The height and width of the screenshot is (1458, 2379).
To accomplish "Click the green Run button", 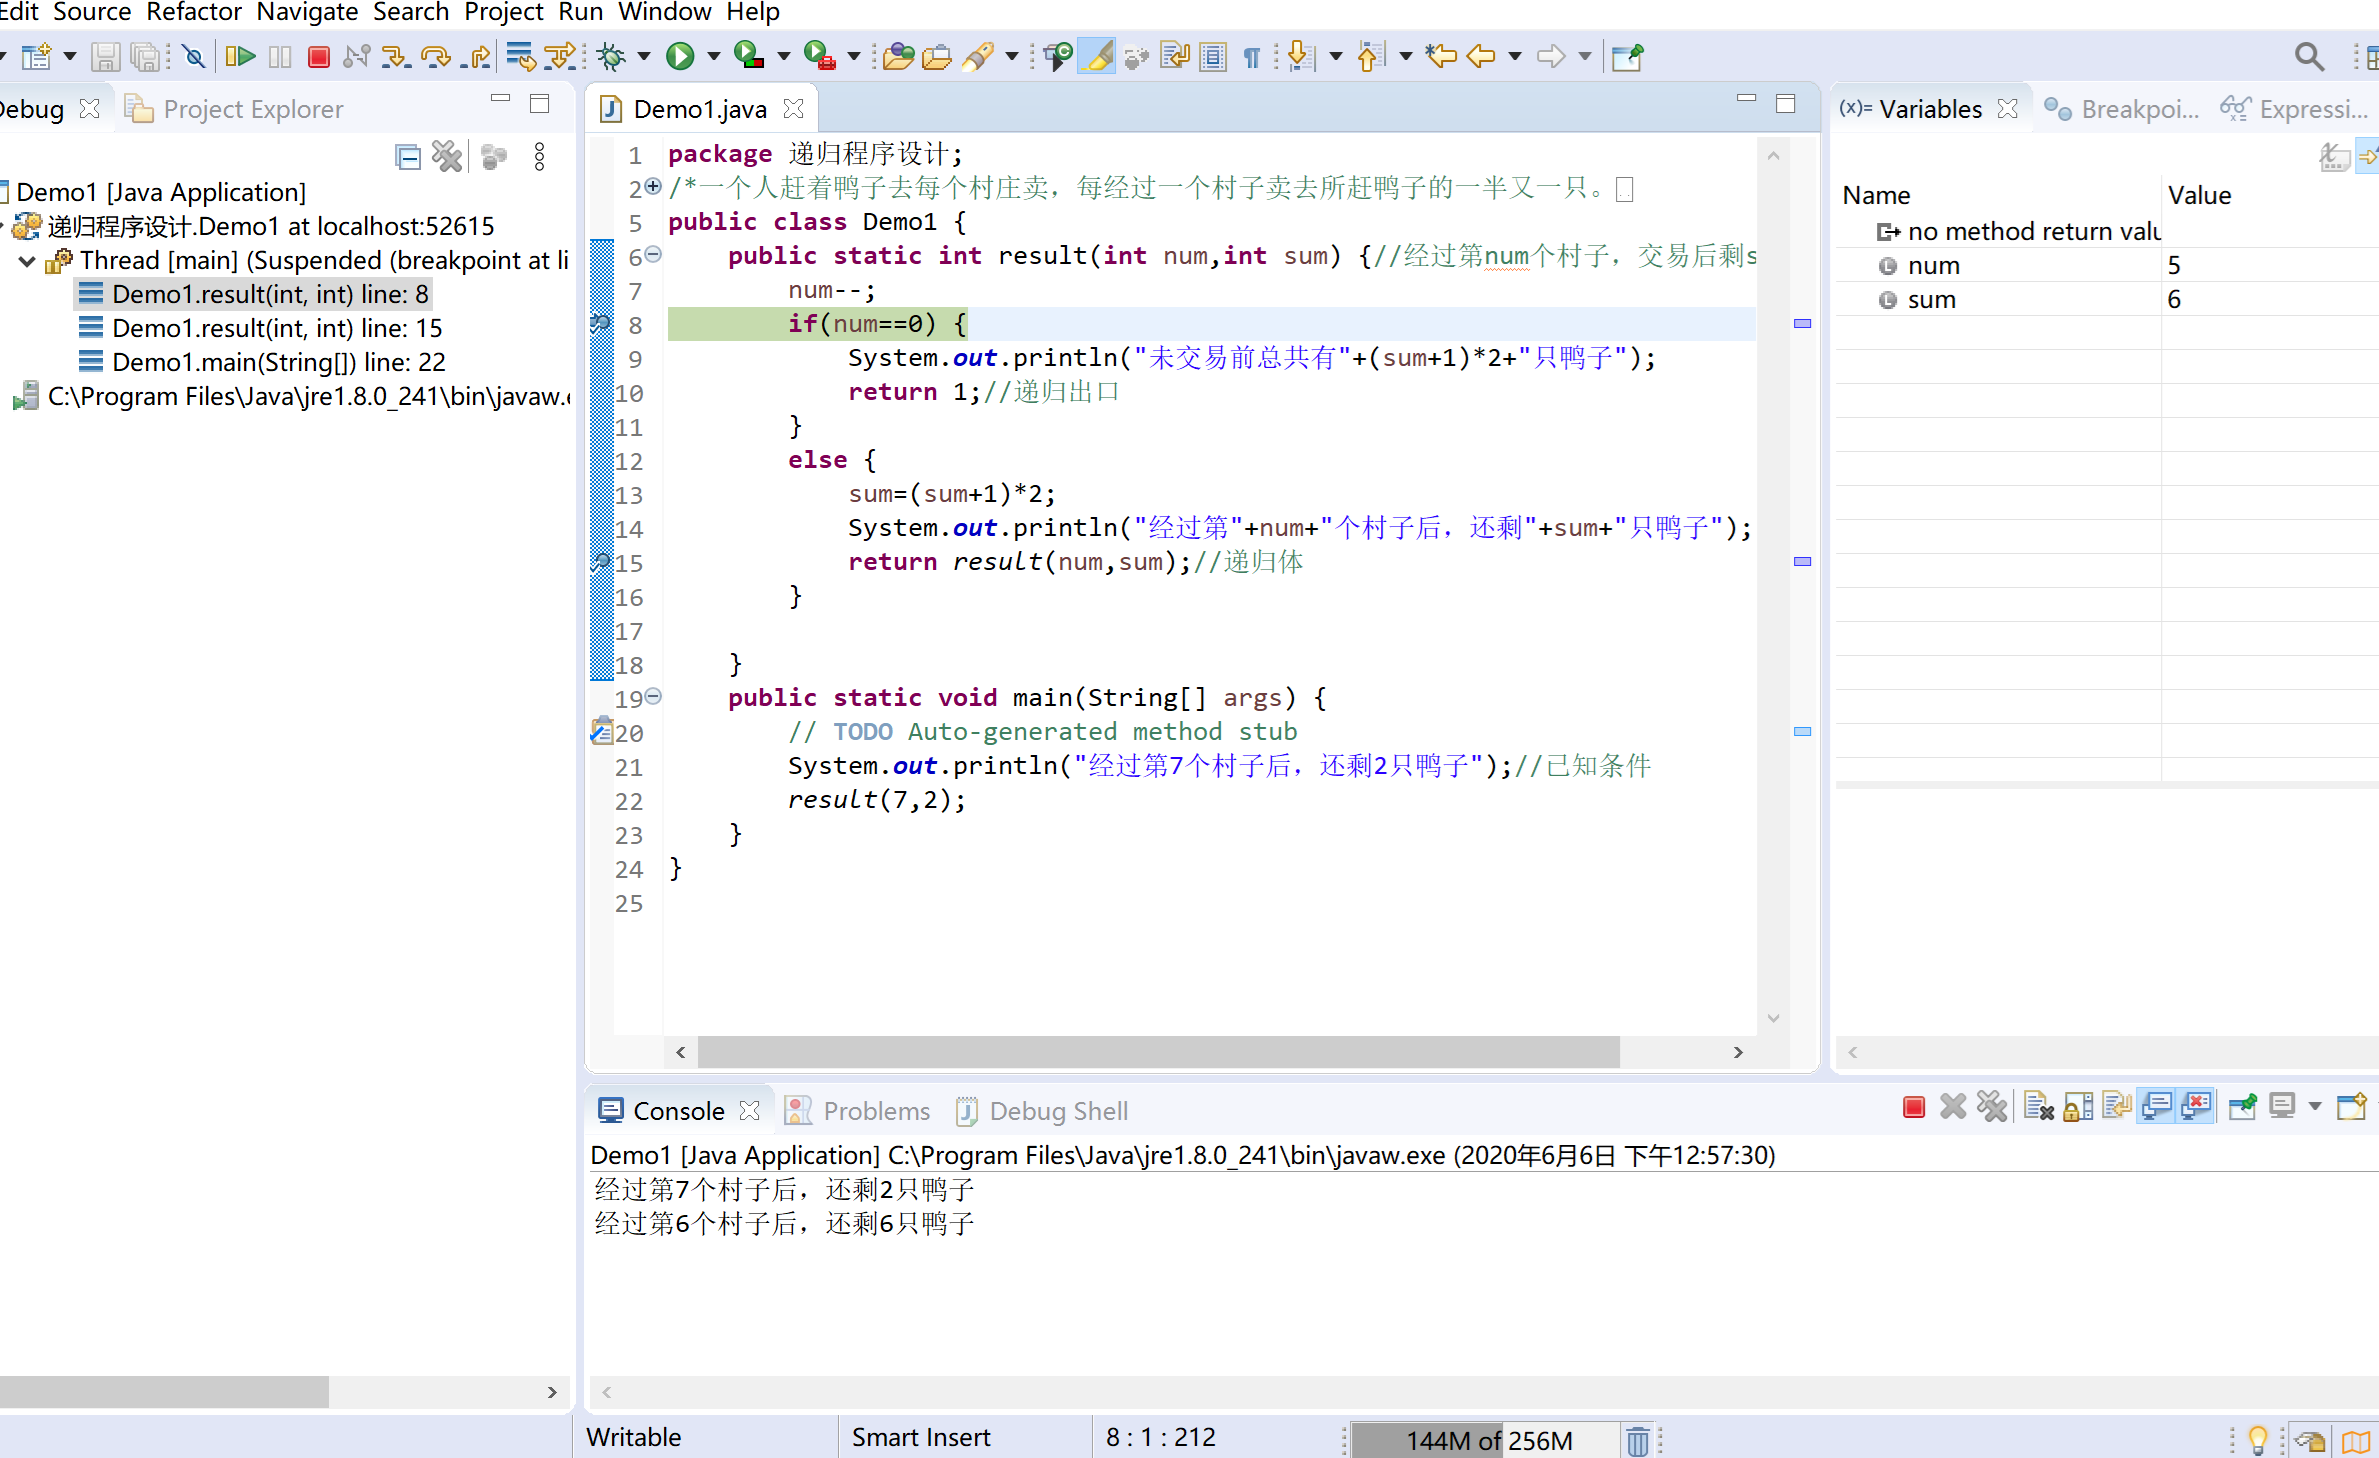I will pos(680,57).
